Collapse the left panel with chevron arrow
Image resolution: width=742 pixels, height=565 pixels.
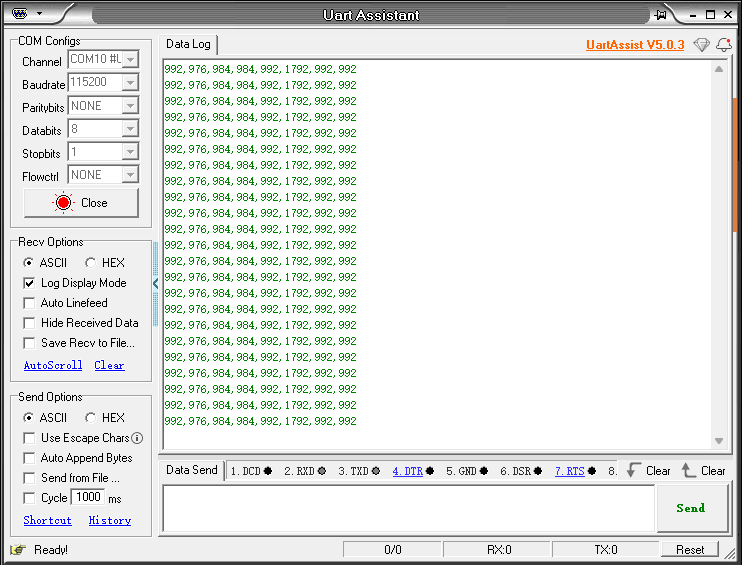pyautogui.click(x=155, y=283)
